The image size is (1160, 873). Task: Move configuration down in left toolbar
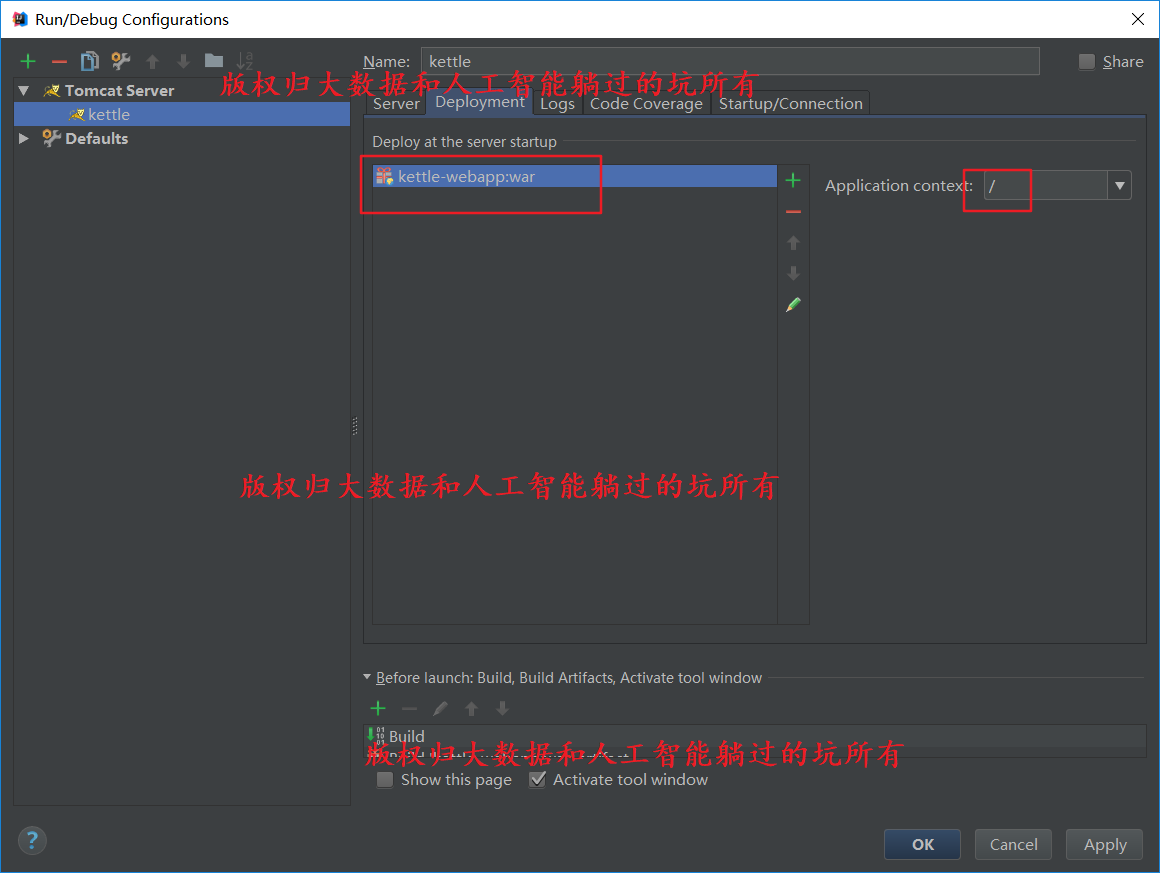point(183,61)
